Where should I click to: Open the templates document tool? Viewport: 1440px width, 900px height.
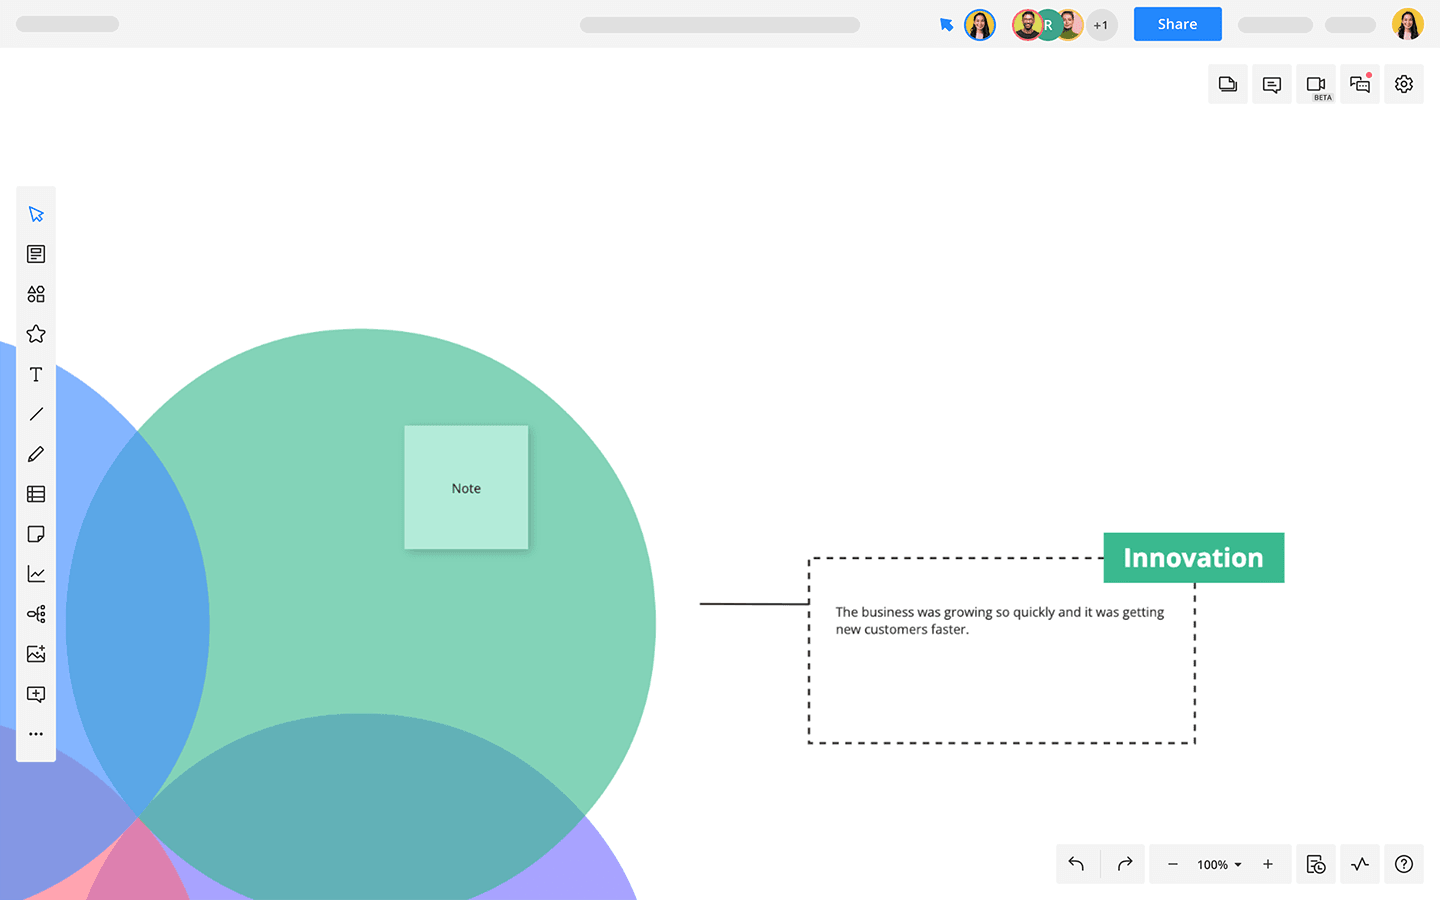36,254
